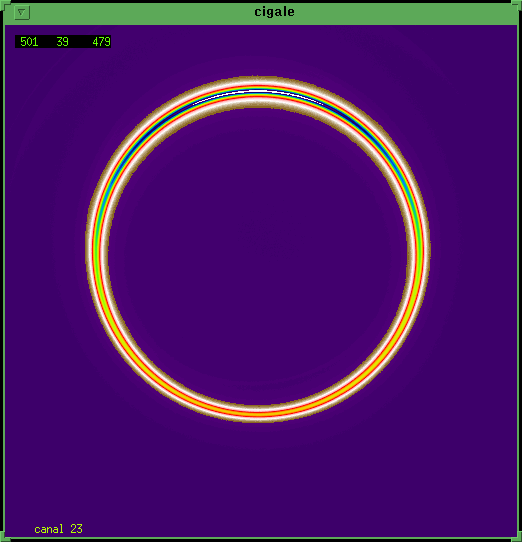This screenshot has width=522, height=542.
Task: Click the rightmost edge of the ring
Action: coord(429,249)
